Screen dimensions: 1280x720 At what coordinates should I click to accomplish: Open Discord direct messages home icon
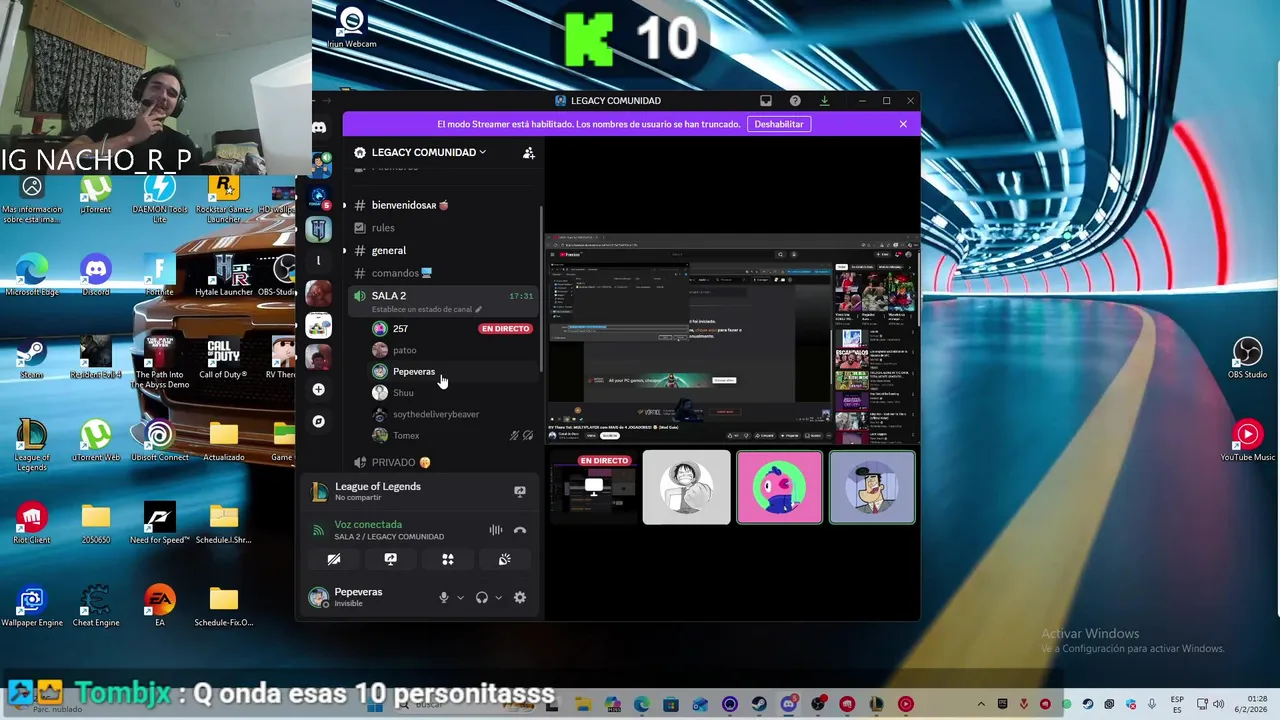point(319,128)
